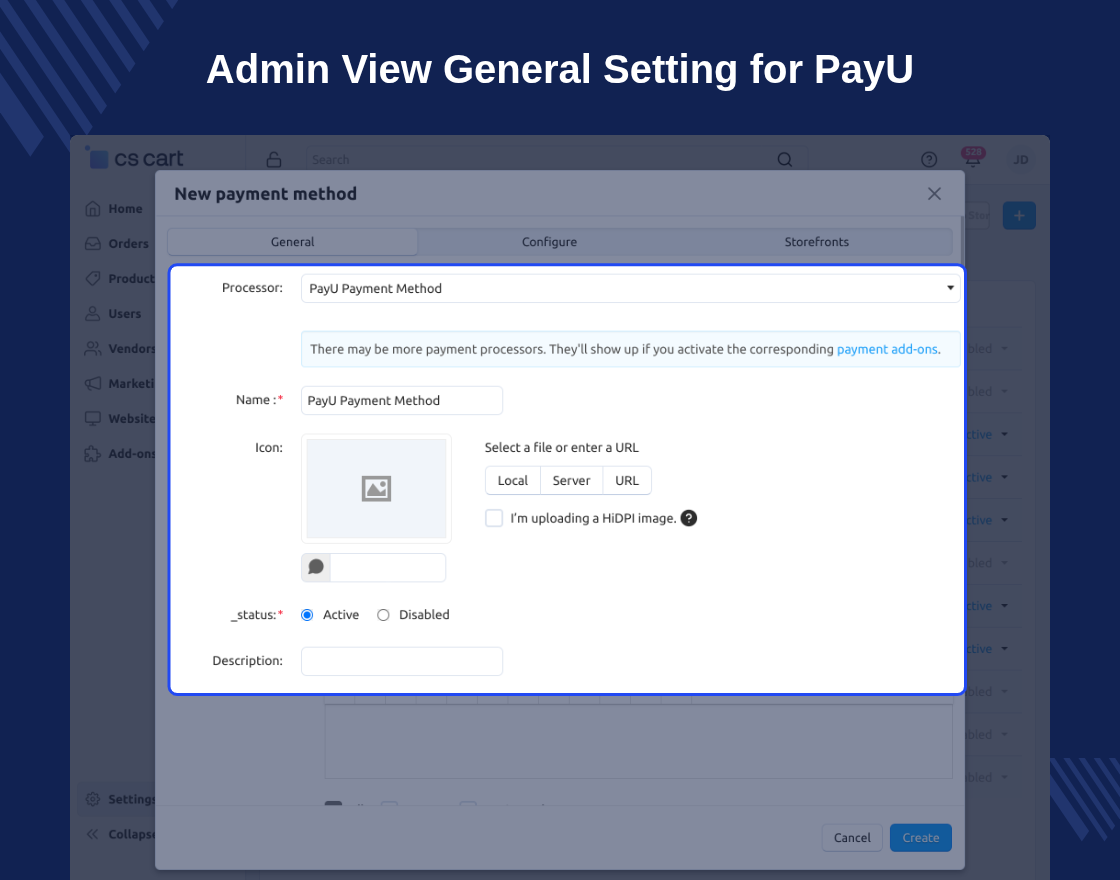The height and width of the screenshot is (880, 1120).
Task: Choose Local file upload option
Action: pos(513,481)
